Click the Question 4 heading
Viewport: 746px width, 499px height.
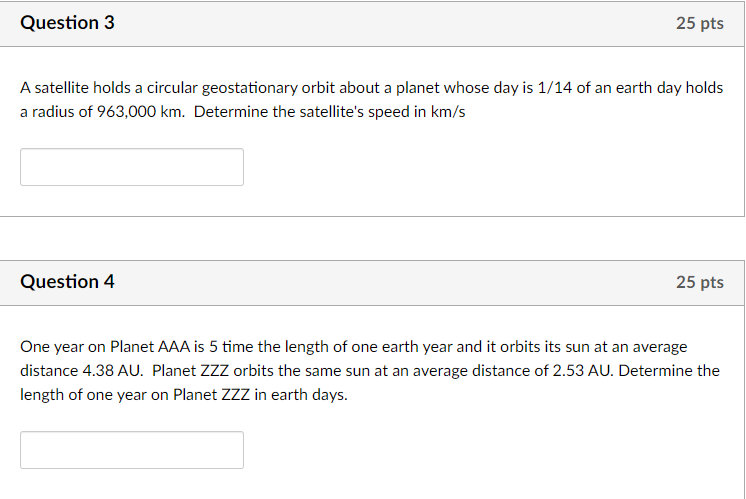[x=67, y=282]
